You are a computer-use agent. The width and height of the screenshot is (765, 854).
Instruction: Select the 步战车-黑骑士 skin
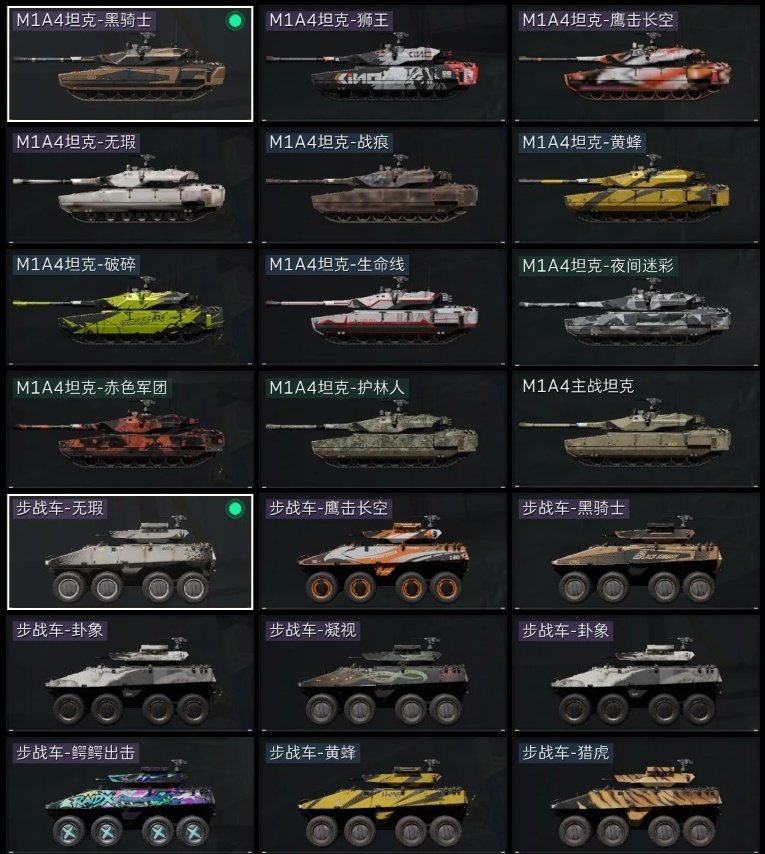636,551
